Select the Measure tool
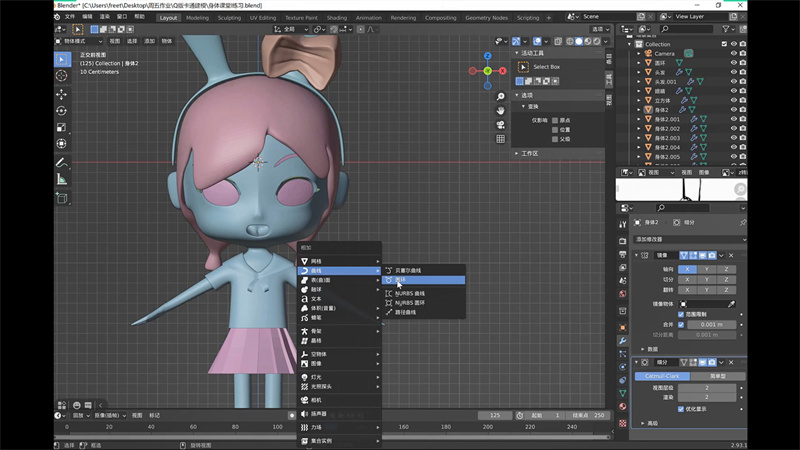The image size is (800, 450). click(x=61, y=179)
